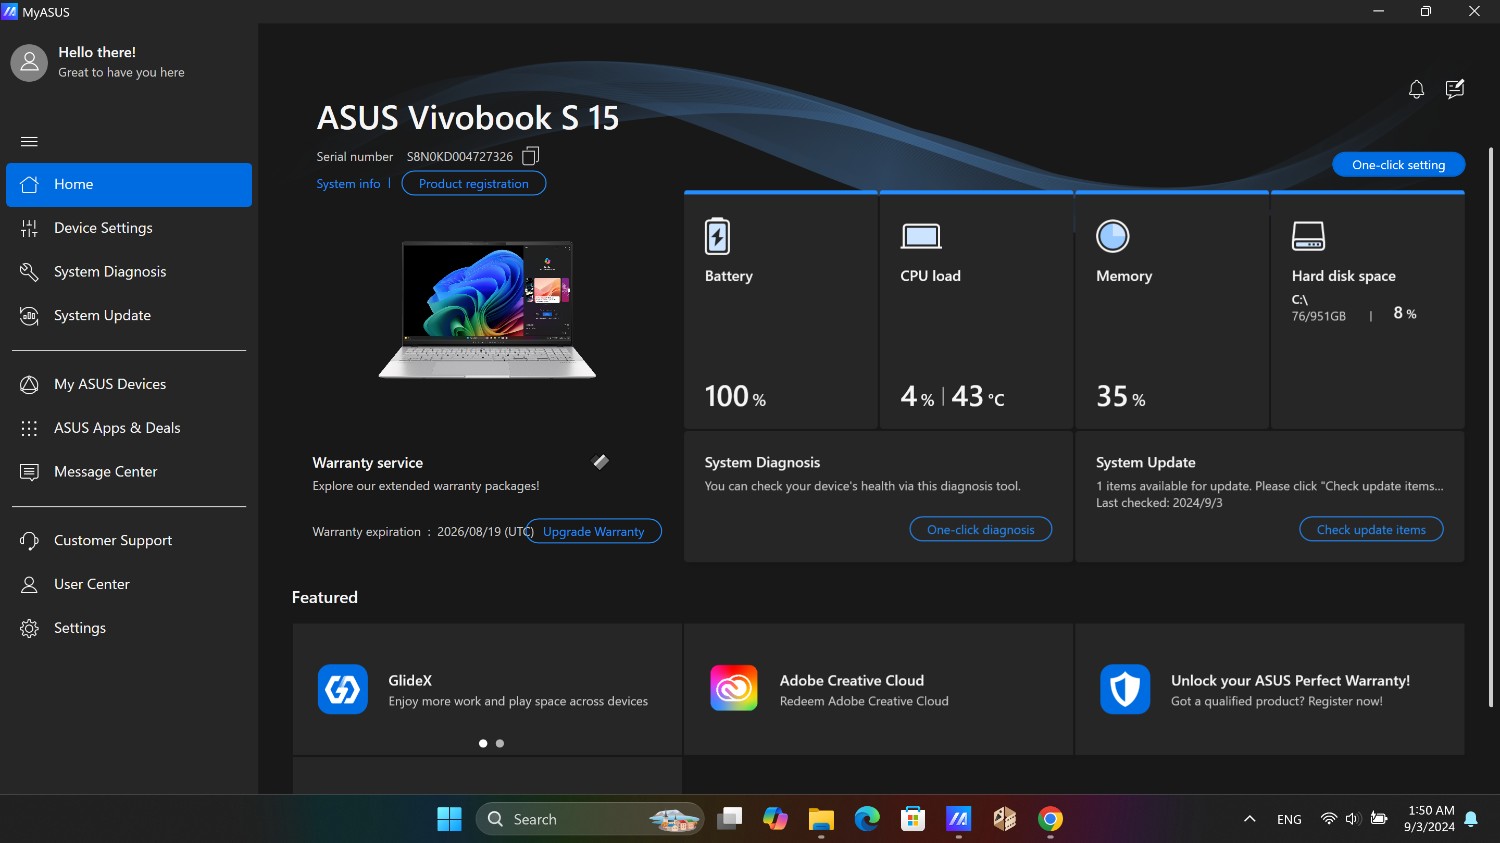Open the Windows Start menu
1500x843 pixels.
click(449, 819)
